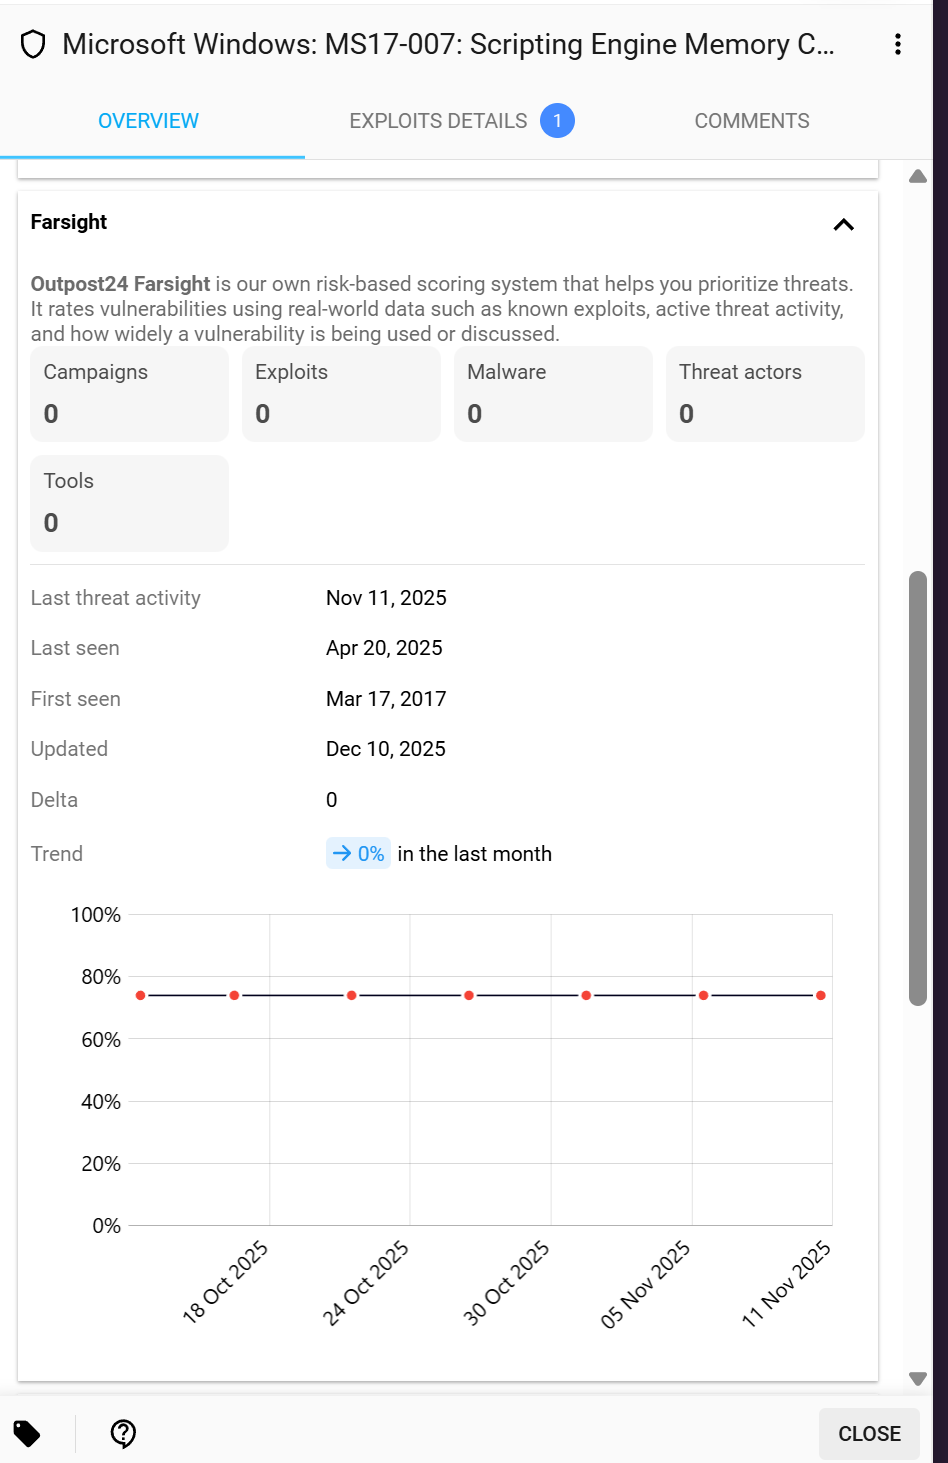
Task: Click the shield icon beside the title
Action: pos(33,45)
